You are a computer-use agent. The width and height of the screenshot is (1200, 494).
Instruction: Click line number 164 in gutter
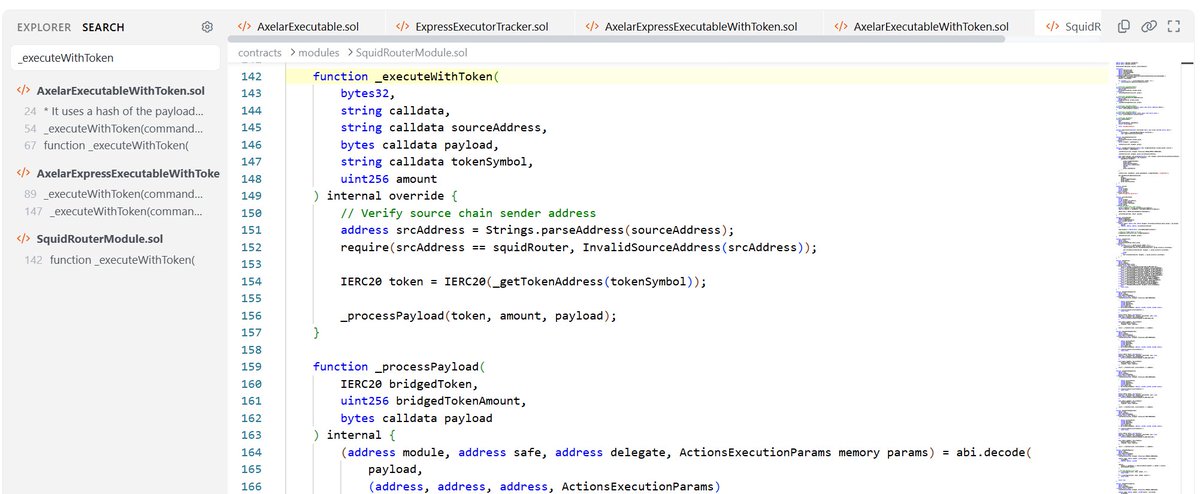[x=251, y=452]
